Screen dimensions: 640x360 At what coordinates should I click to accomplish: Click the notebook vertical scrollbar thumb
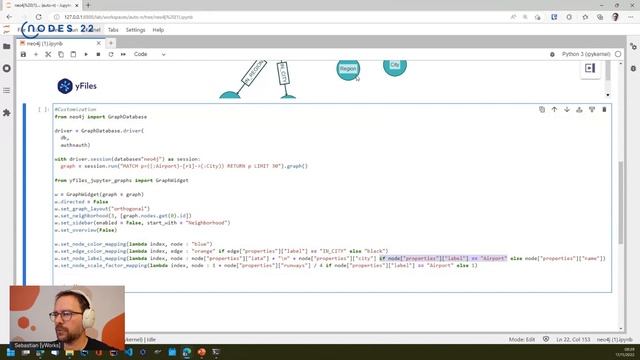(621, 202)
